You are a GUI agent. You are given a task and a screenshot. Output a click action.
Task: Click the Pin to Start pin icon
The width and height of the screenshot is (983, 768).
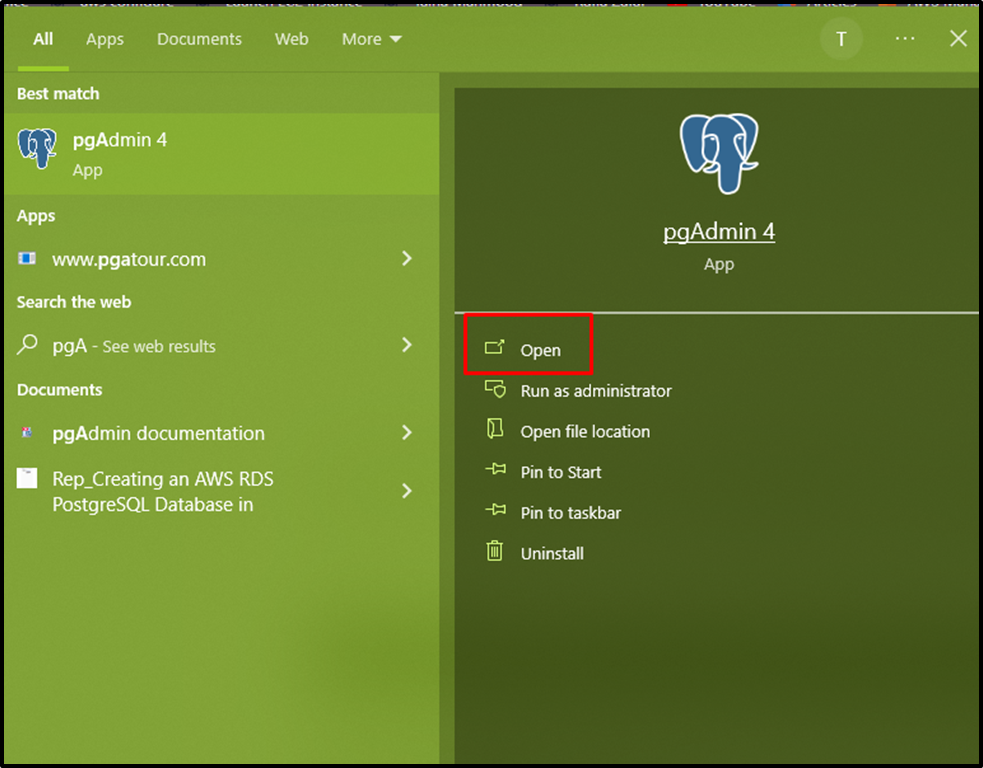[x=495, y=472]
